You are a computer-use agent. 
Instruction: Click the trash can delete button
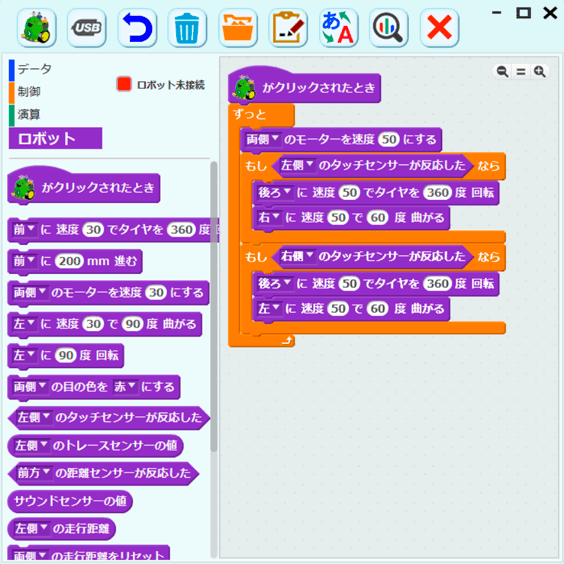click(x=187, y=28)
